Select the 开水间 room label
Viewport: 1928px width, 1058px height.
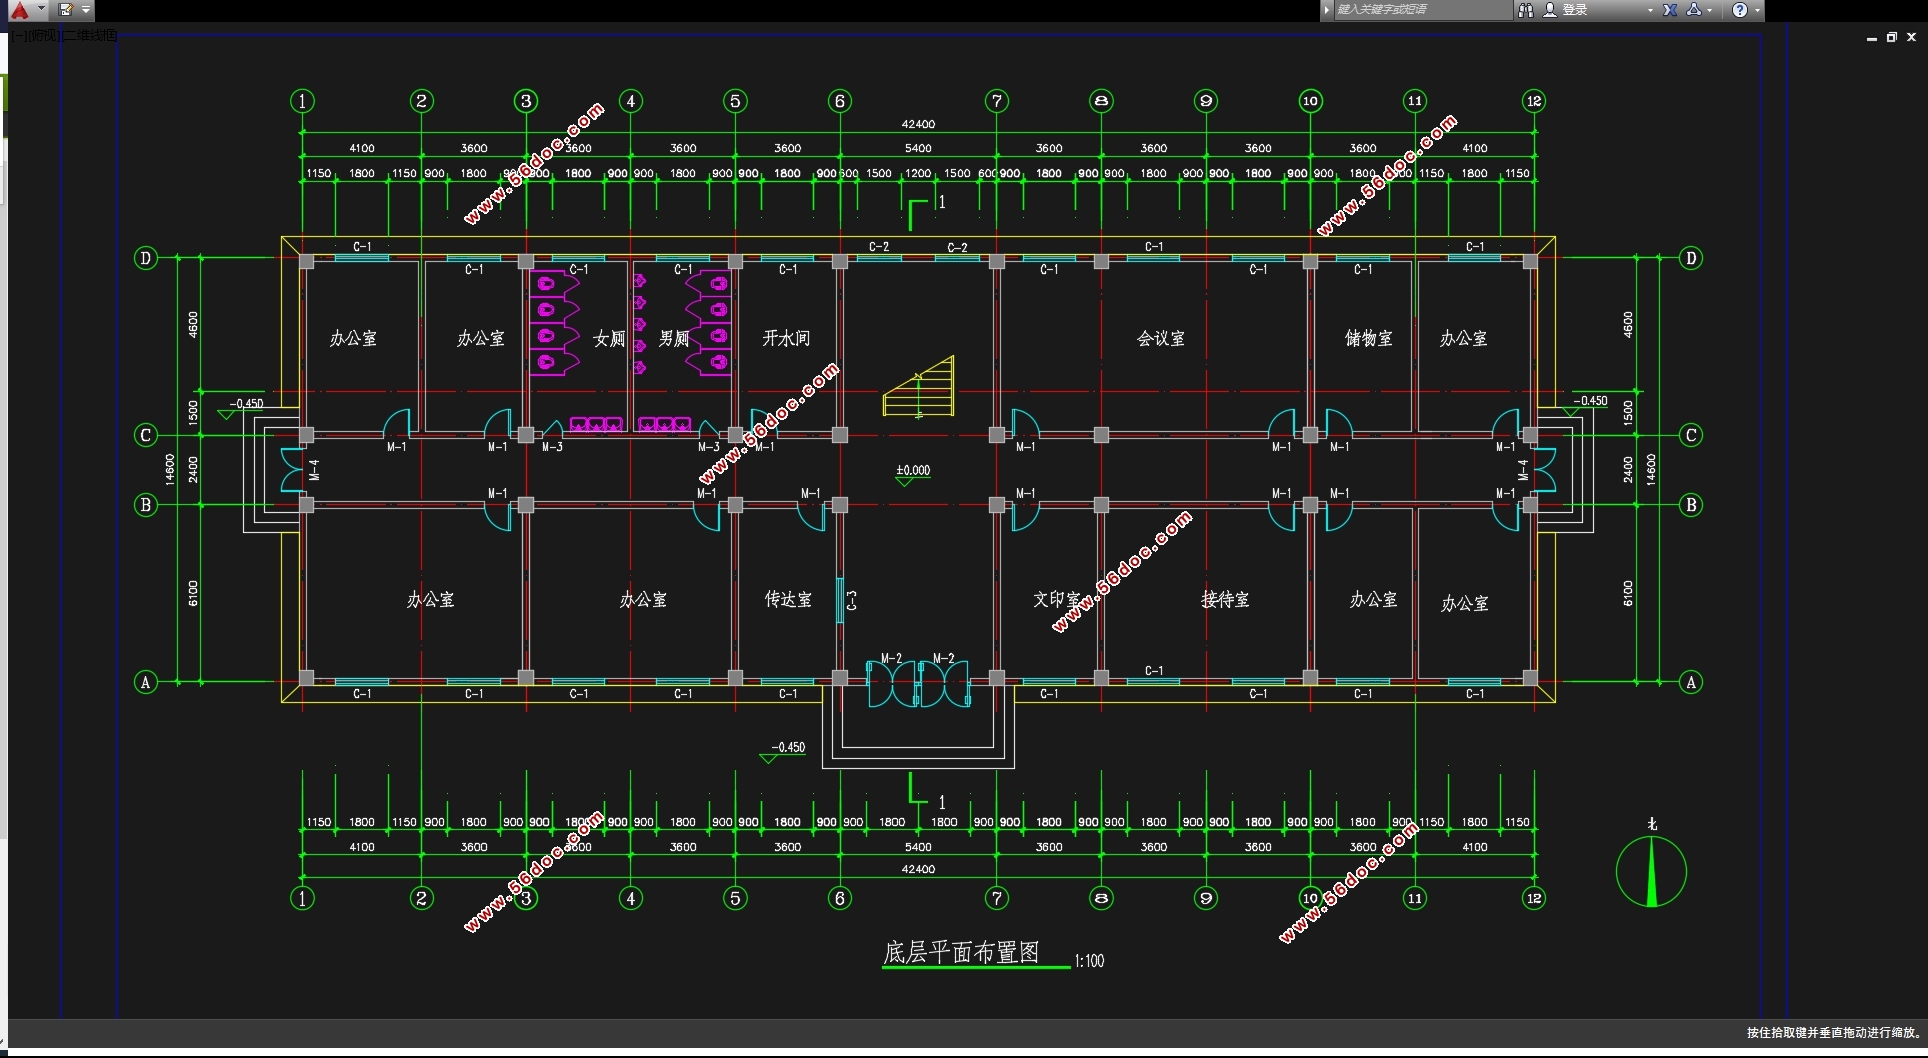pos(786,339)
